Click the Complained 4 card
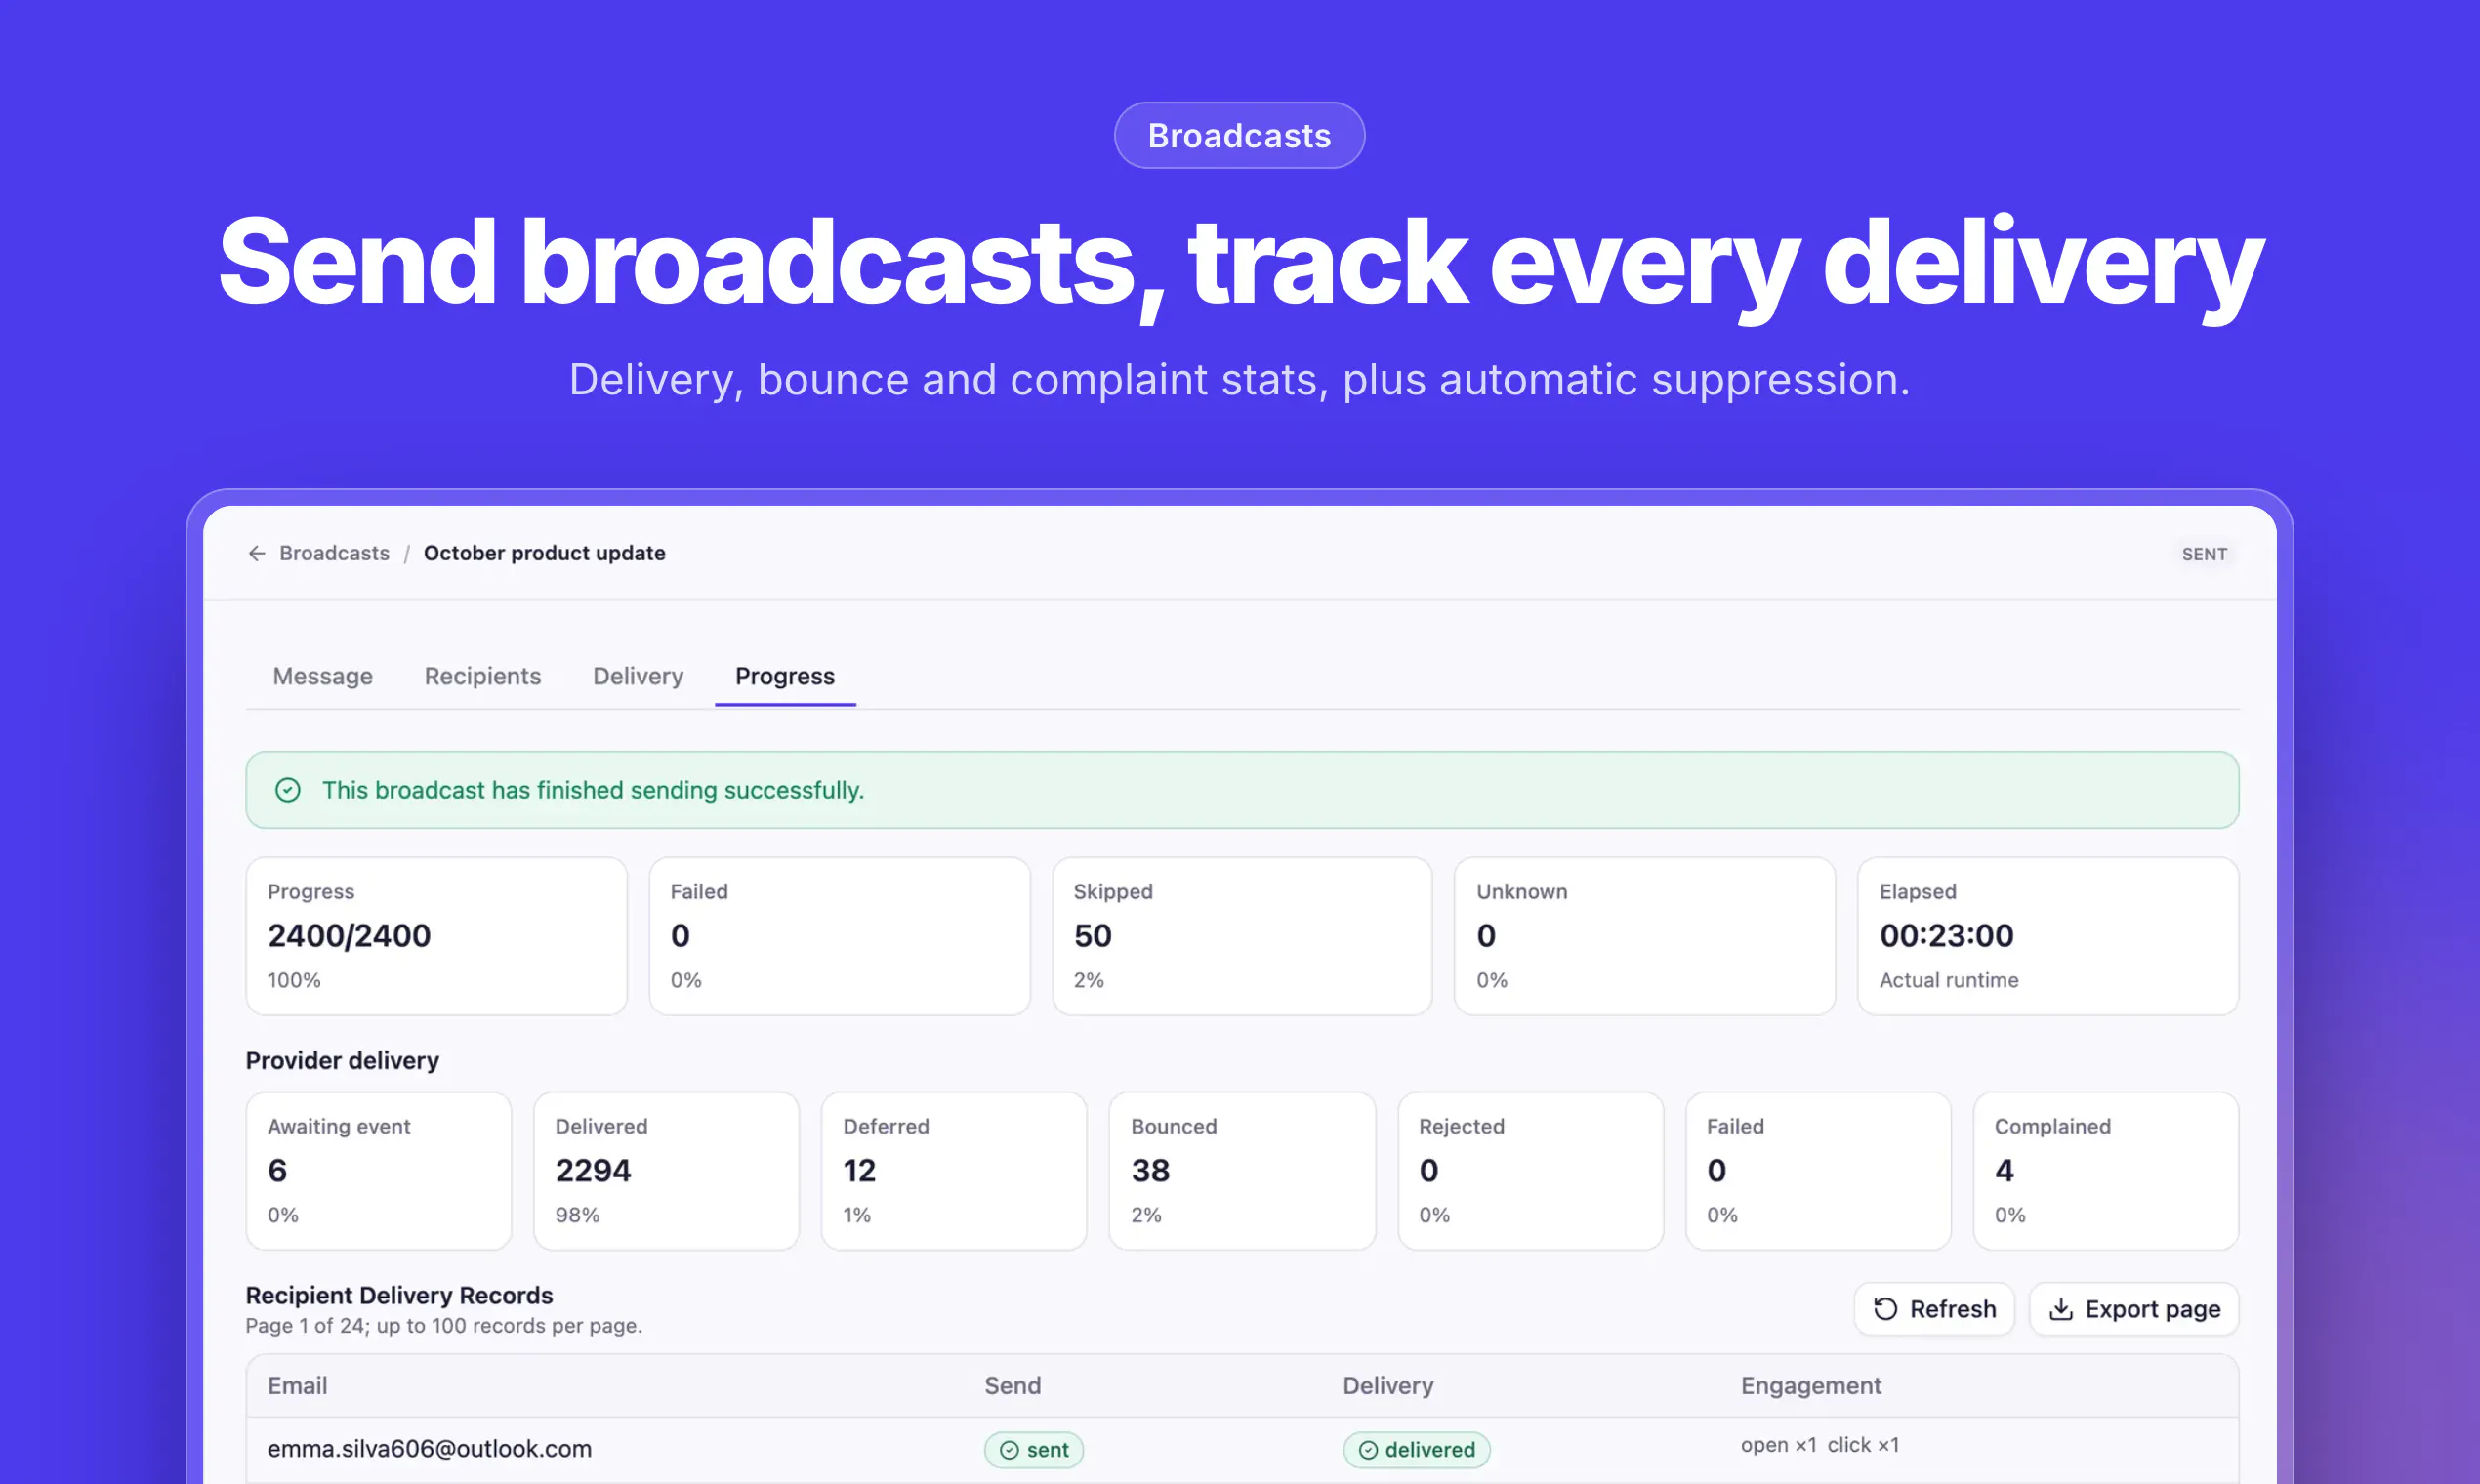Viewport: 2480px width, 1484px height. pyautogui.click(x=2106, y=1171)
